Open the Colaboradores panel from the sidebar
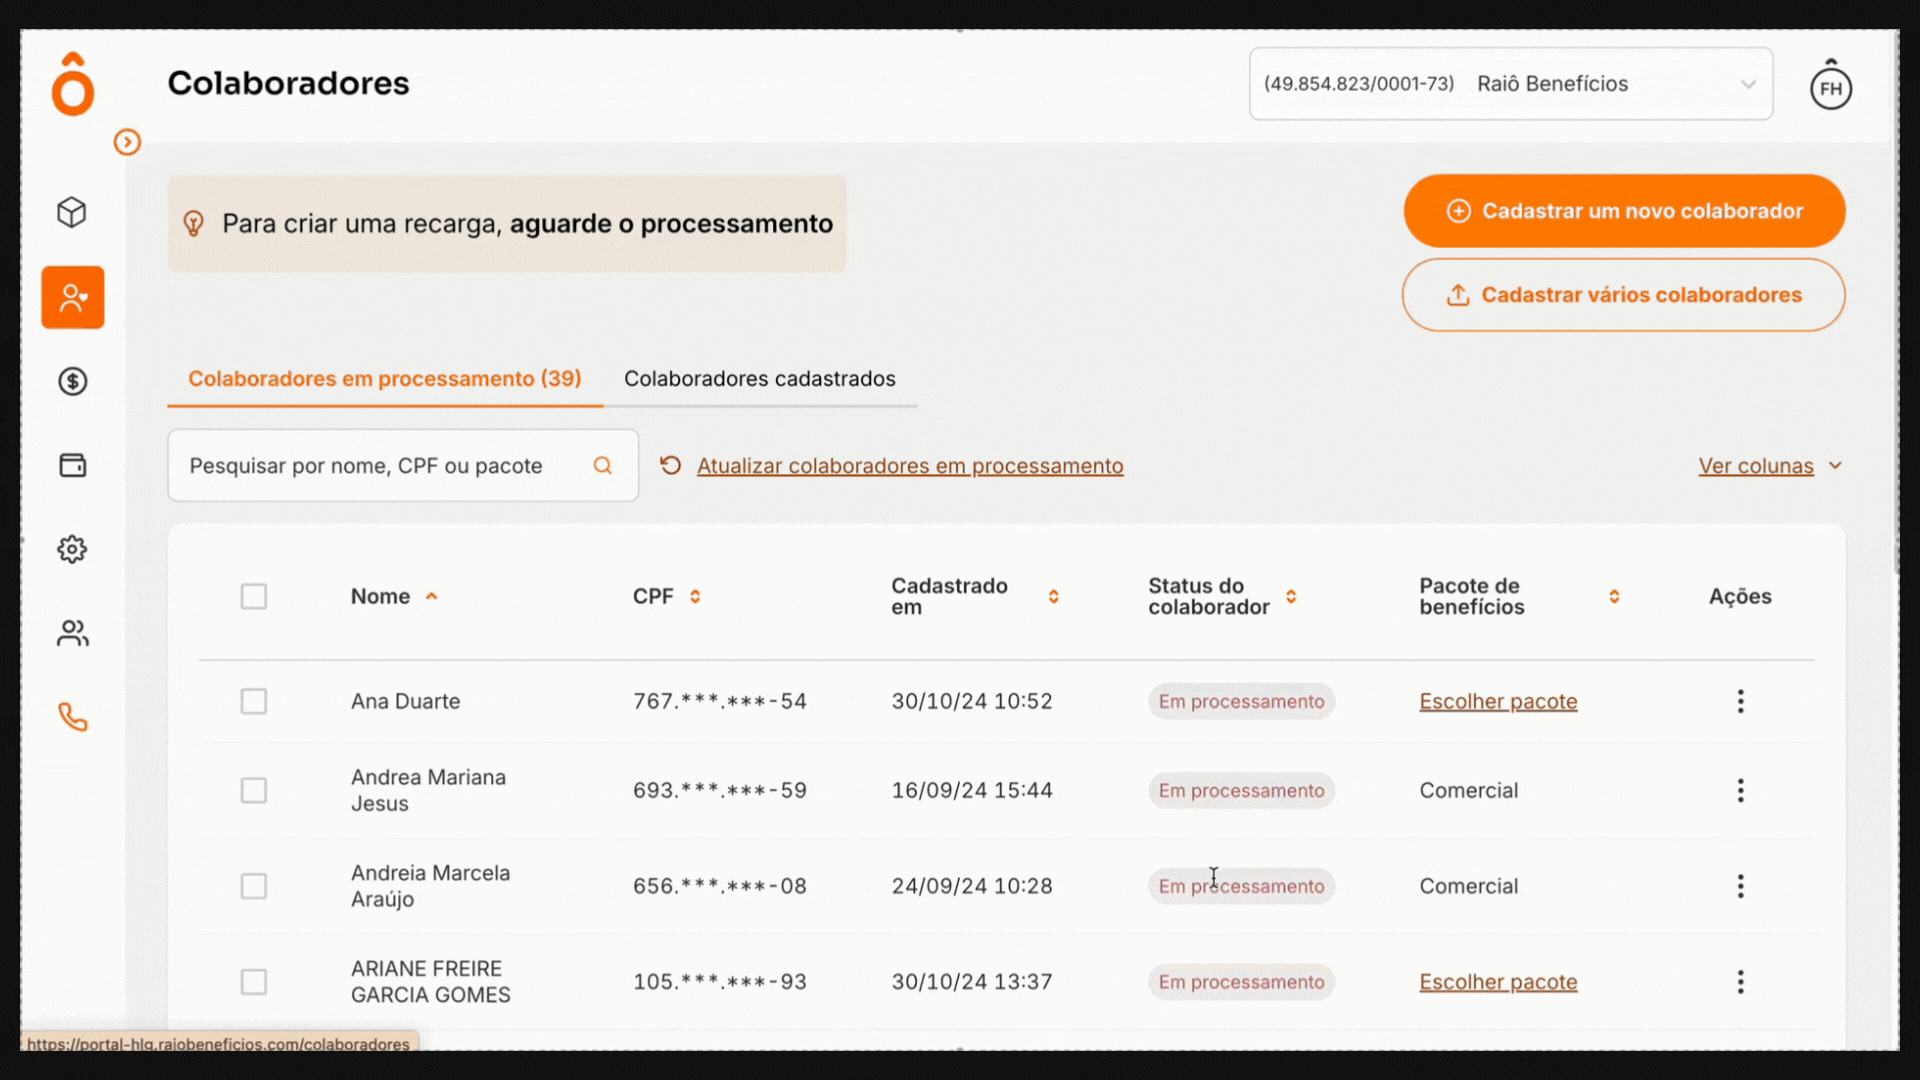 (72, 297)
